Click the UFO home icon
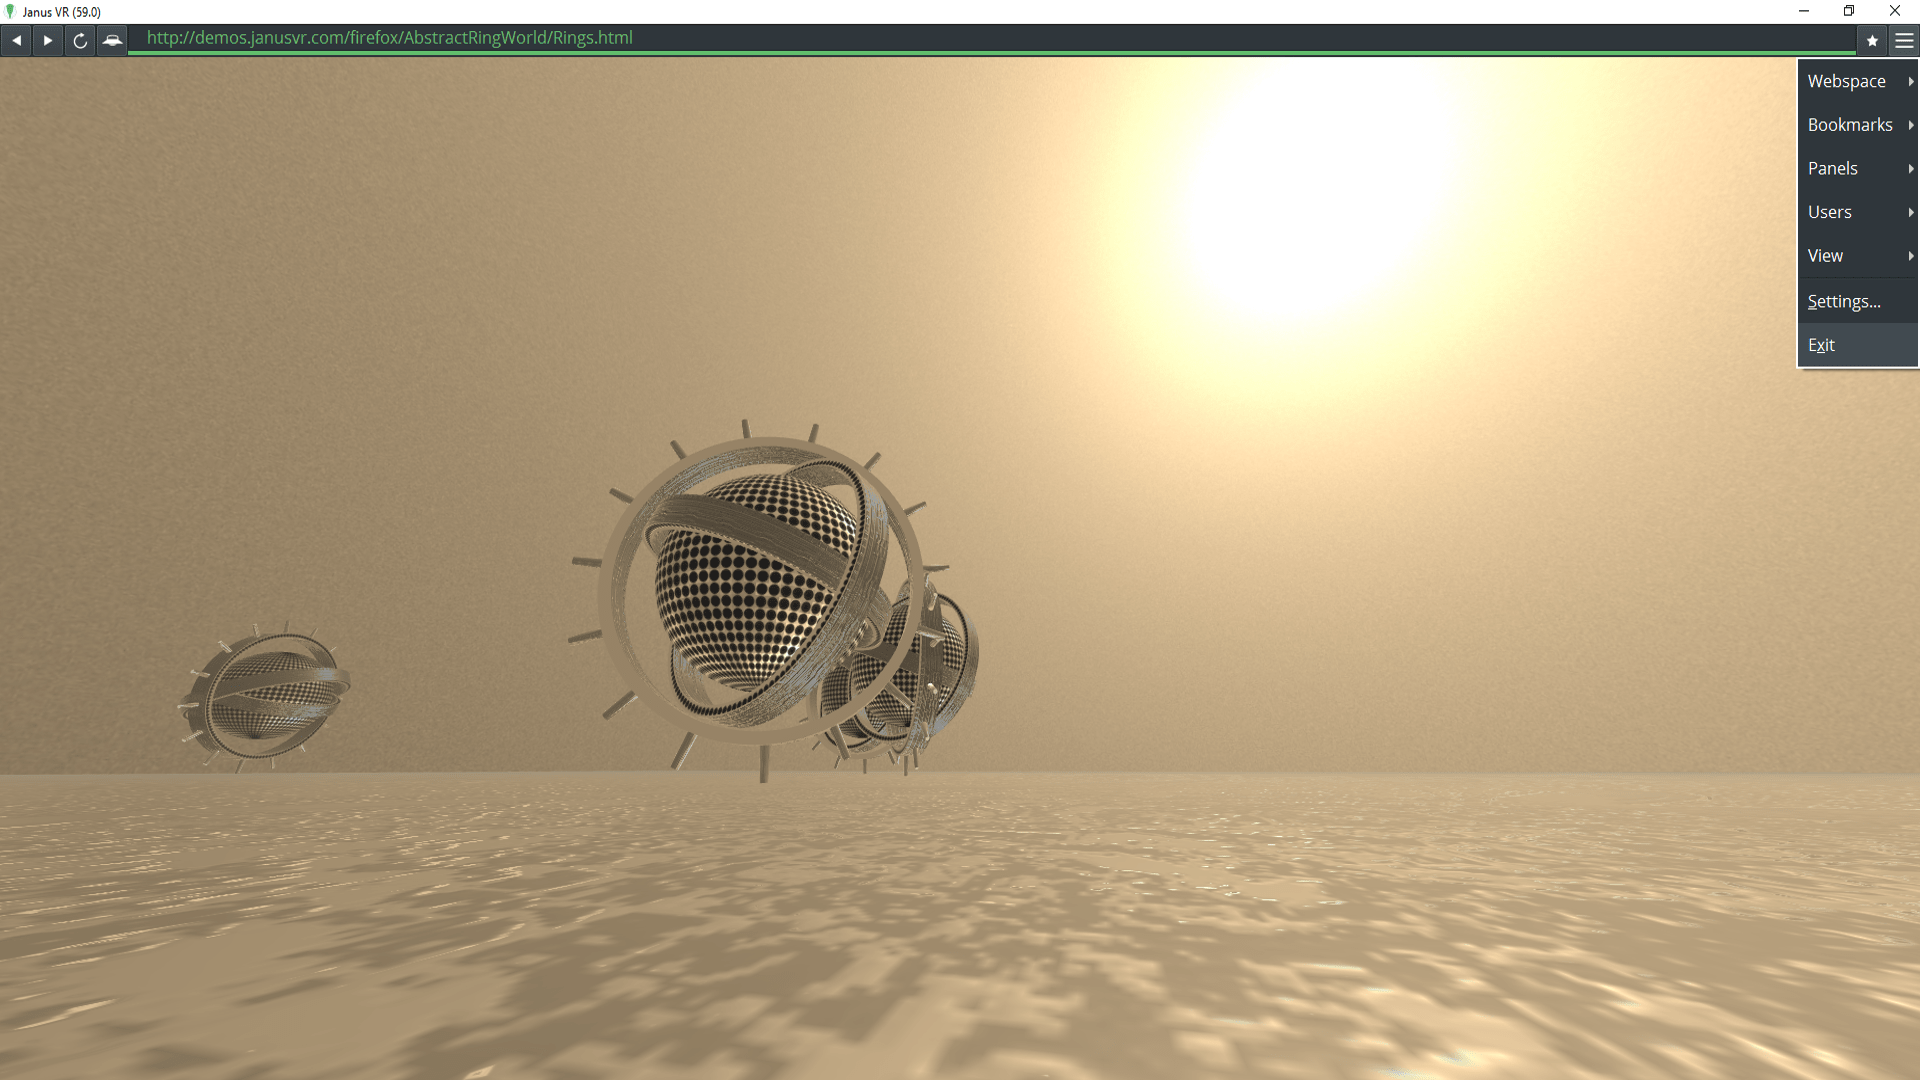Viewport: 1920px width, 1080px height. [112, 41]
